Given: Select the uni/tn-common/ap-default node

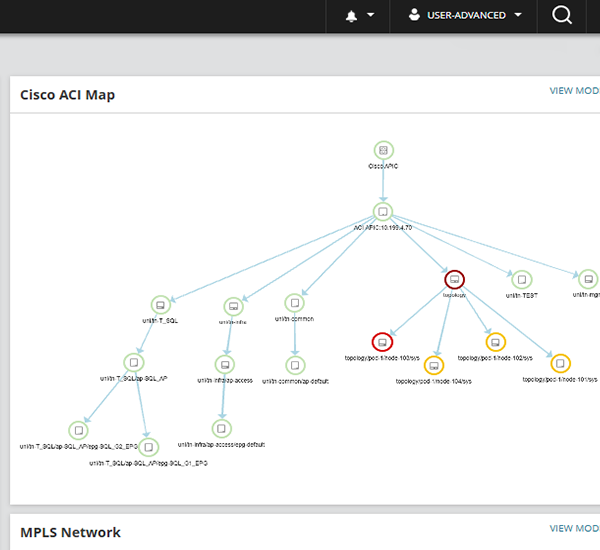Looking at the screenshot, I should pyautogui.click(x=295, y=365).
